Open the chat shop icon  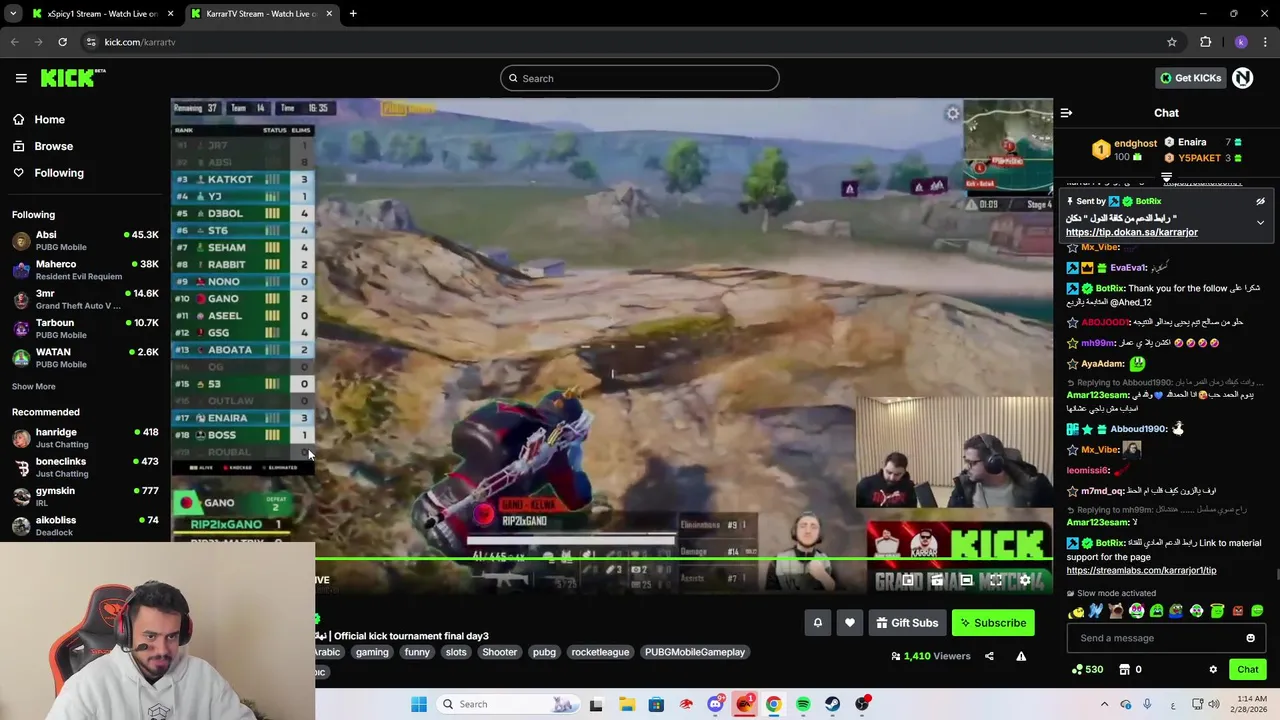[x=1124, y=669]
